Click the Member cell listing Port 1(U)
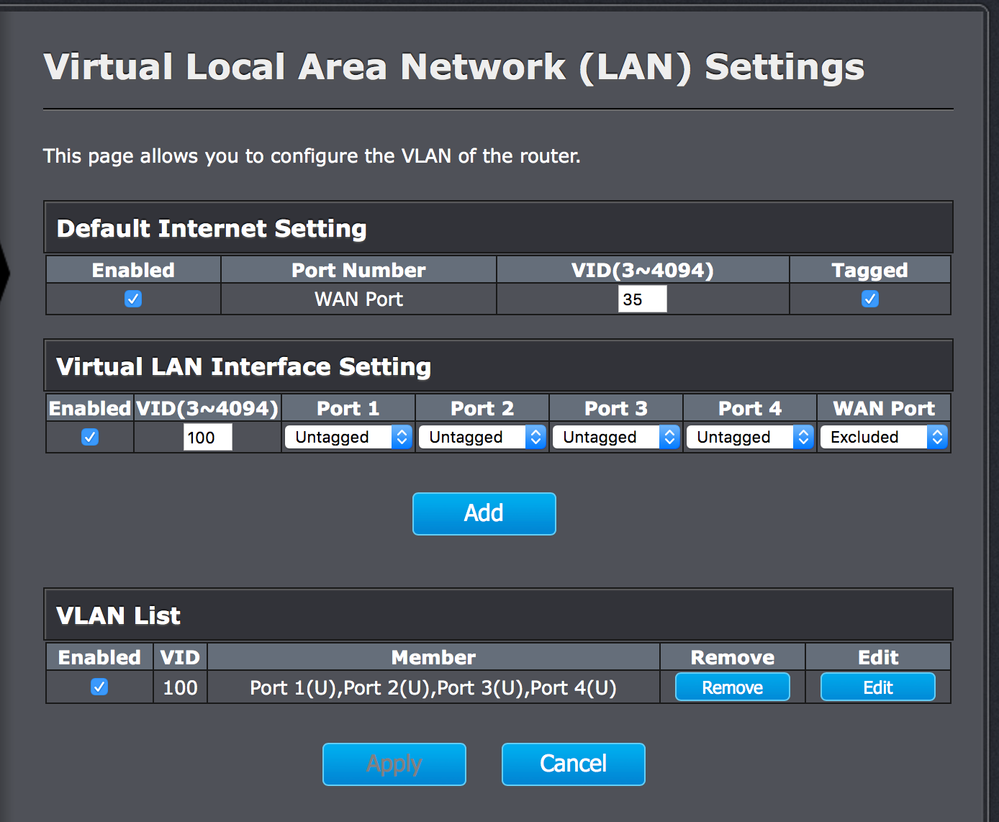 pos(433,687)
